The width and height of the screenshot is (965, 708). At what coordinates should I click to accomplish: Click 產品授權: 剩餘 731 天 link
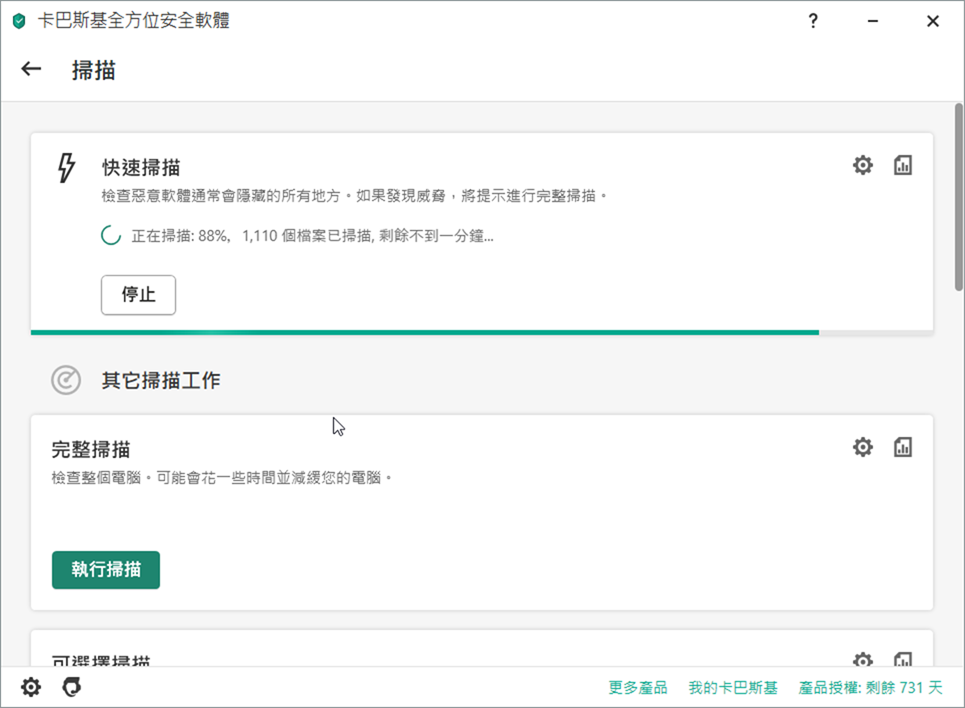pos(870,688)
